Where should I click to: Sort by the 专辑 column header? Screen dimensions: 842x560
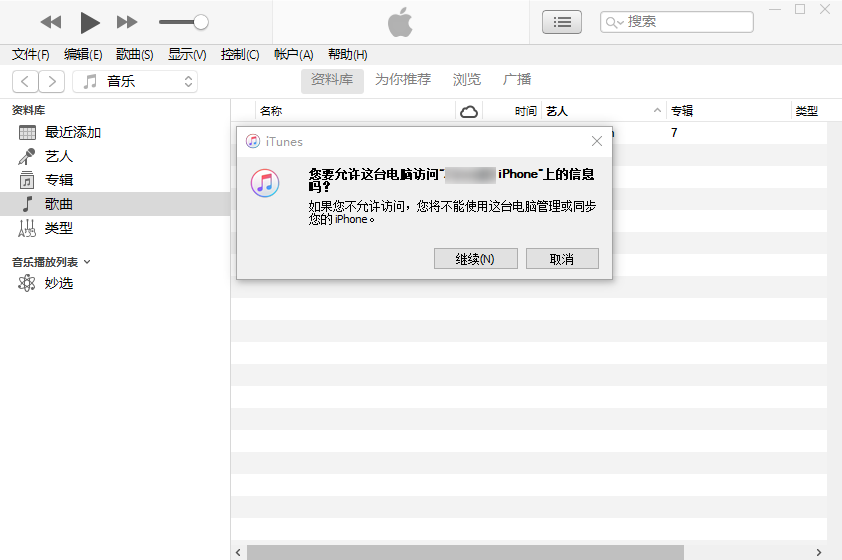pos(729,111)
